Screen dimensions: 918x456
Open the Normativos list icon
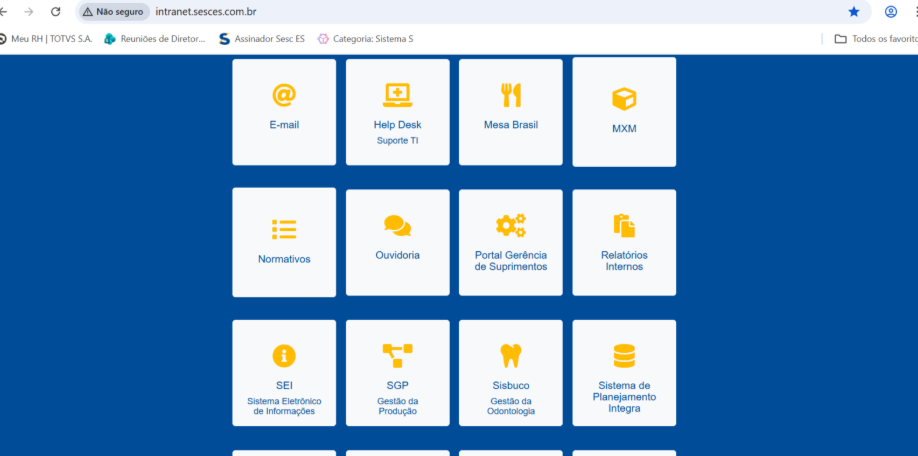coord(284,229)
